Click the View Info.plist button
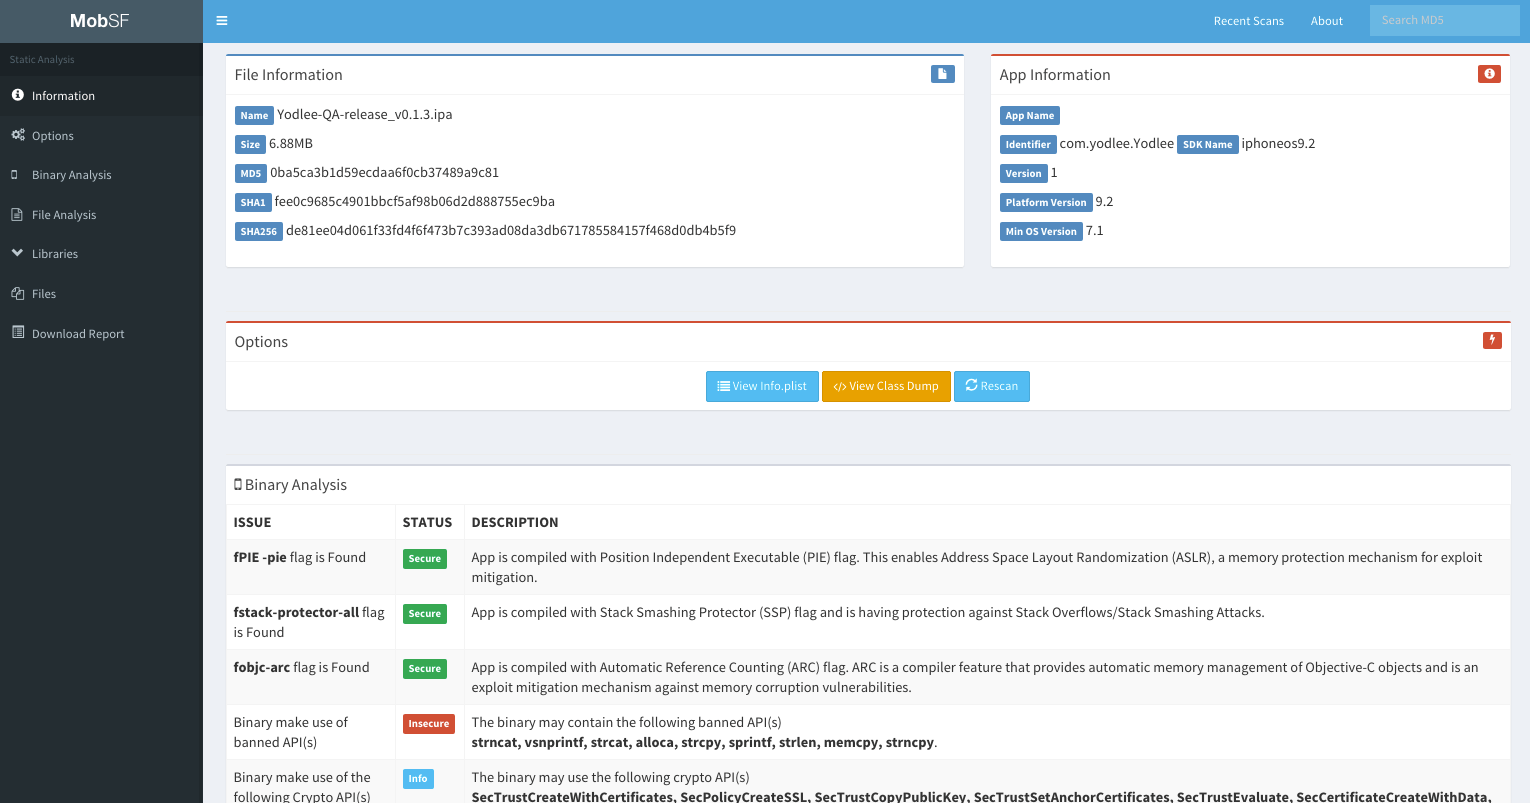Image resolution: width=1530 pixels, height=803 pixels. pos(762,386)
